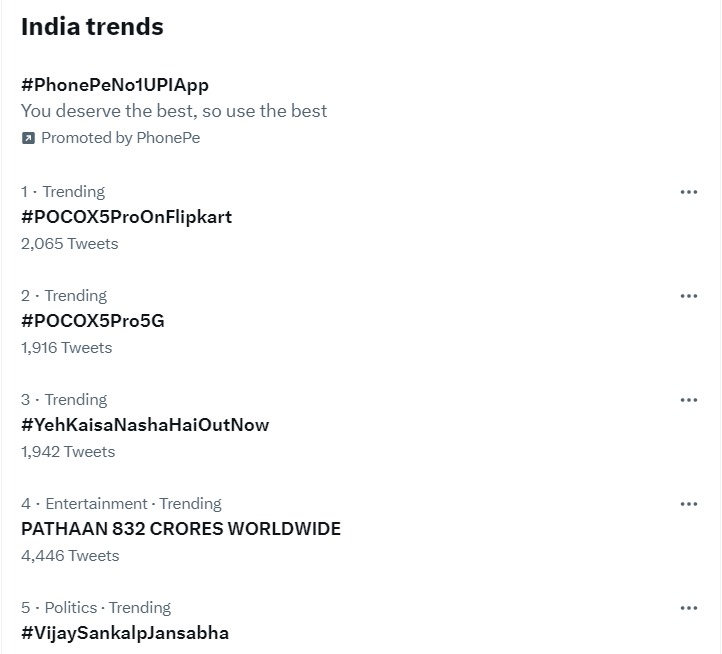Image resolution: width=722 pixels, height=654 pixels.
Task: Click the 'Promoted by PhonePe' label
Action: (121, 138)
